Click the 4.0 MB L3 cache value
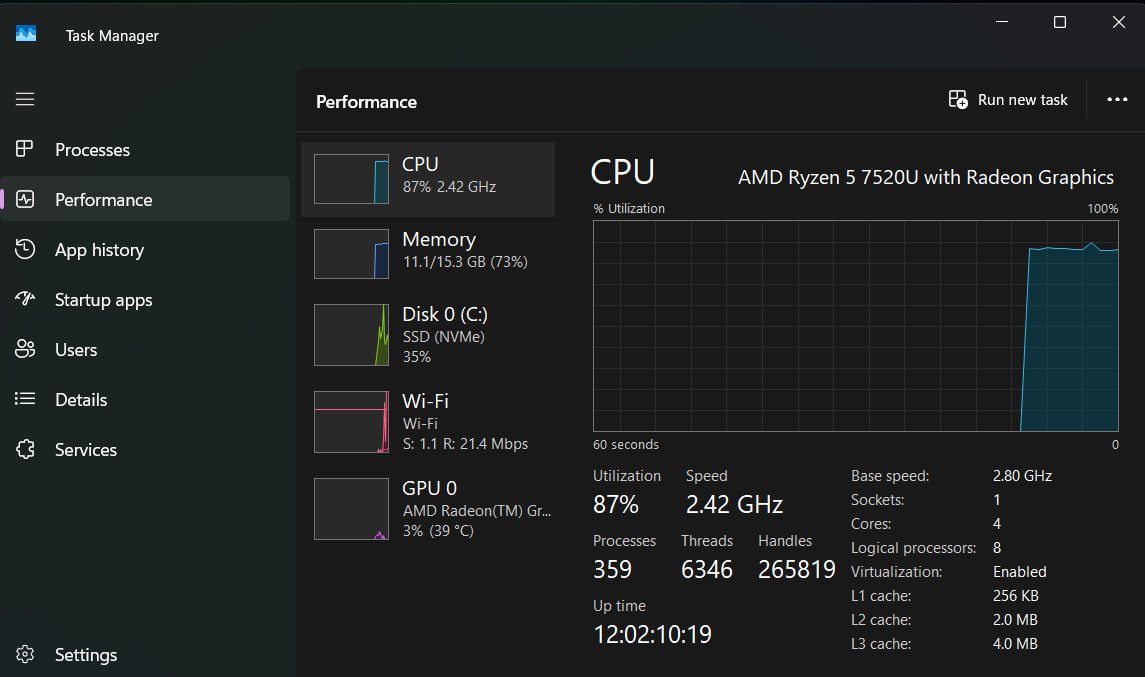The height and width of the screenshot is (677, 1145). [x=1015, y=644]
